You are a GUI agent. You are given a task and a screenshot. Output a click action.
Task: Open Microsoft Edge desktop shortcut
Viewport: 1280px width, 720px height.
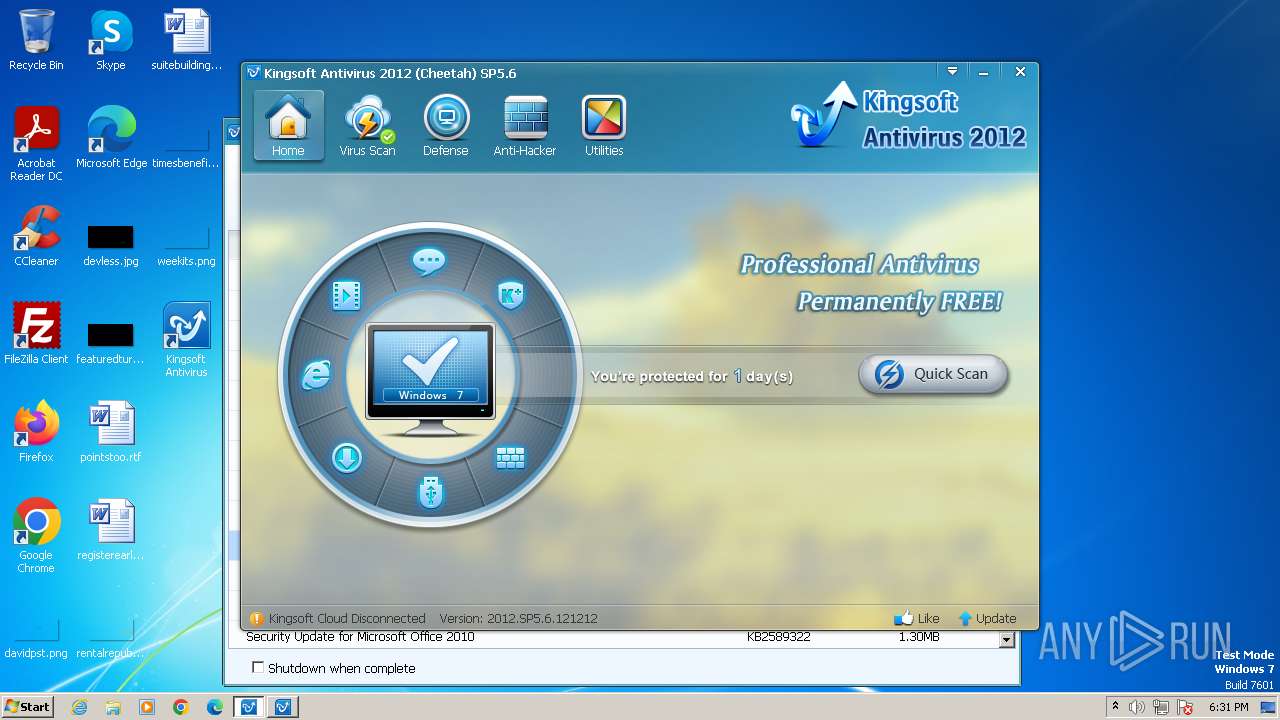(111, 138)
